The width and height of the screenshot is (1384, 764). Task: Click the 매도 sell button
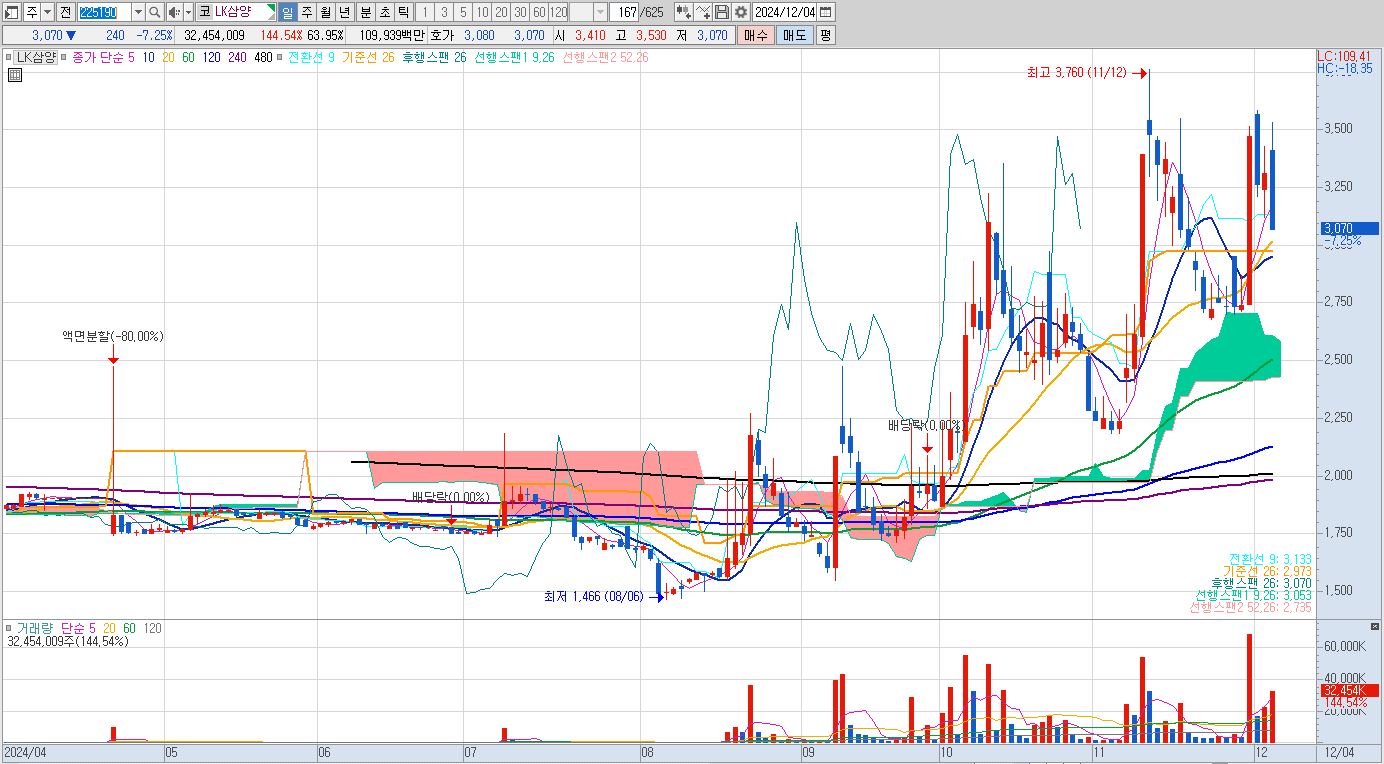[795, 35]
